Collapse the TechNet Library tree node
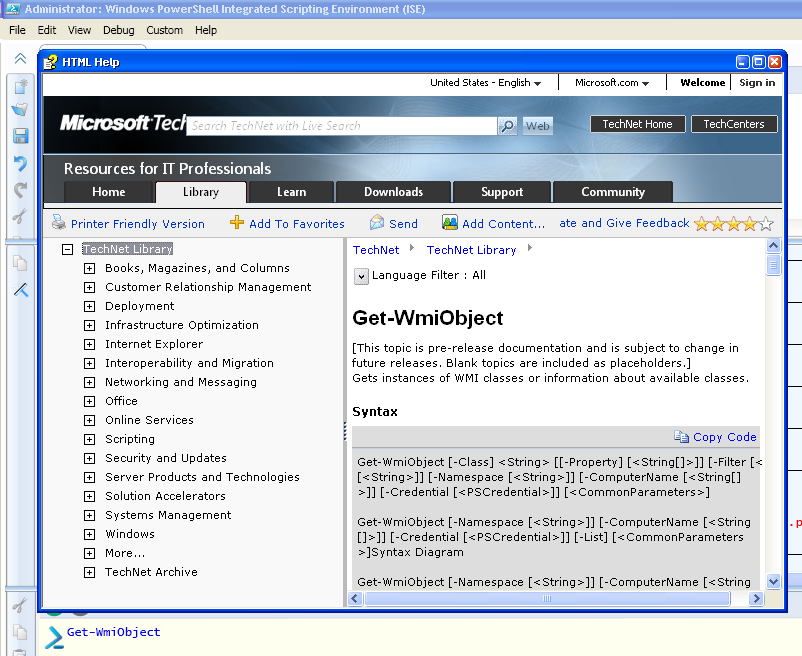 tap(67, 250)
